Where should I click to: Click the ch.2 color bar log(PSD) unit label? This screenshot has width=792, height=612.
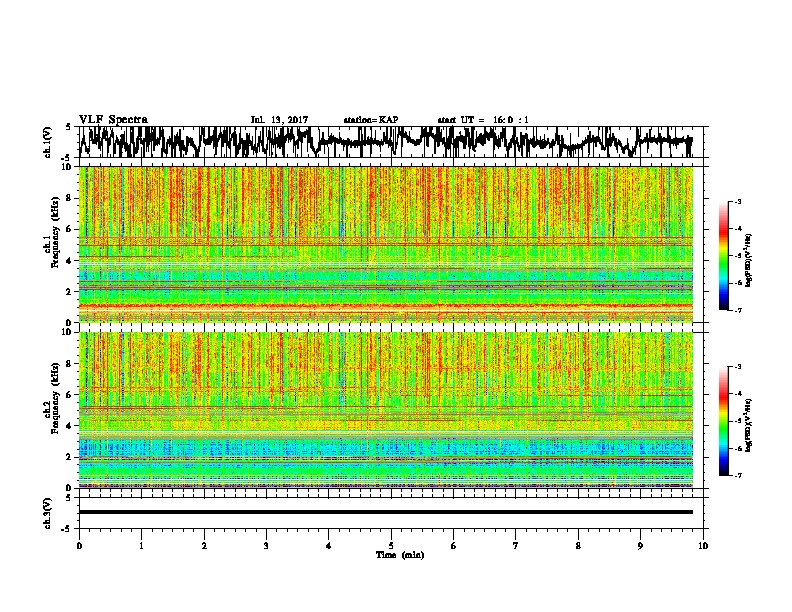click(x=749, y=426)
